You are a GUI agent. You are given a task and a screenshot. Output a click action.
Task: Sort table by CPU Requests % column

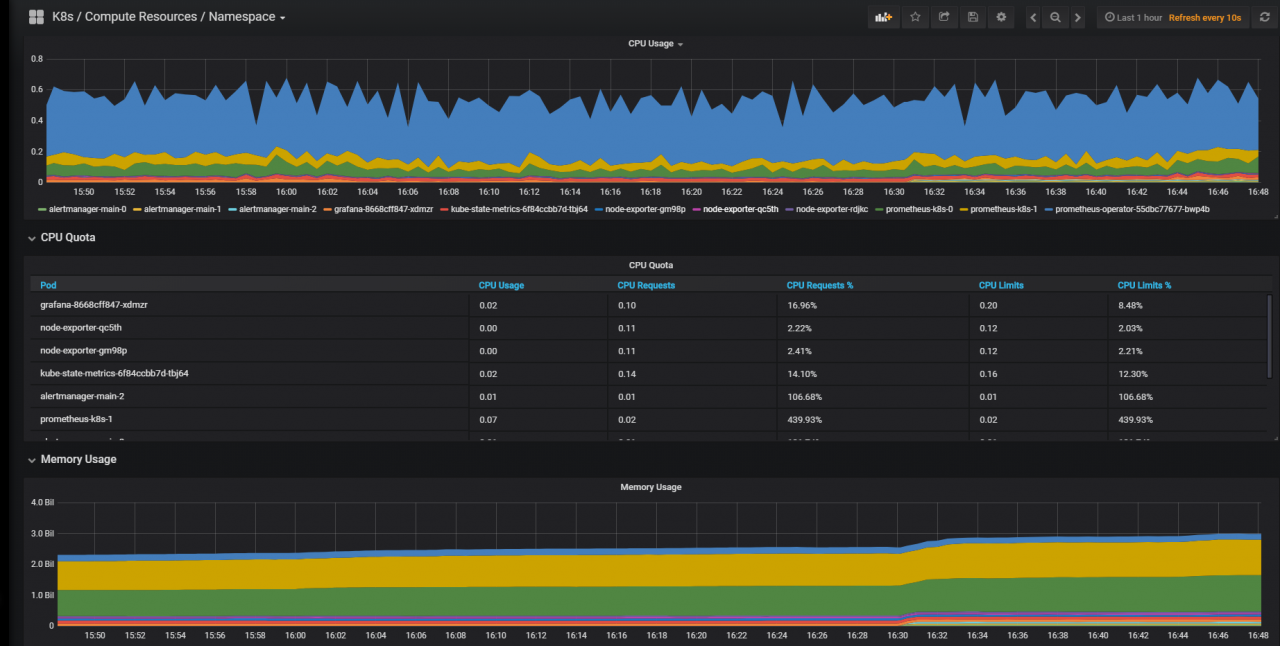point(819,285)
